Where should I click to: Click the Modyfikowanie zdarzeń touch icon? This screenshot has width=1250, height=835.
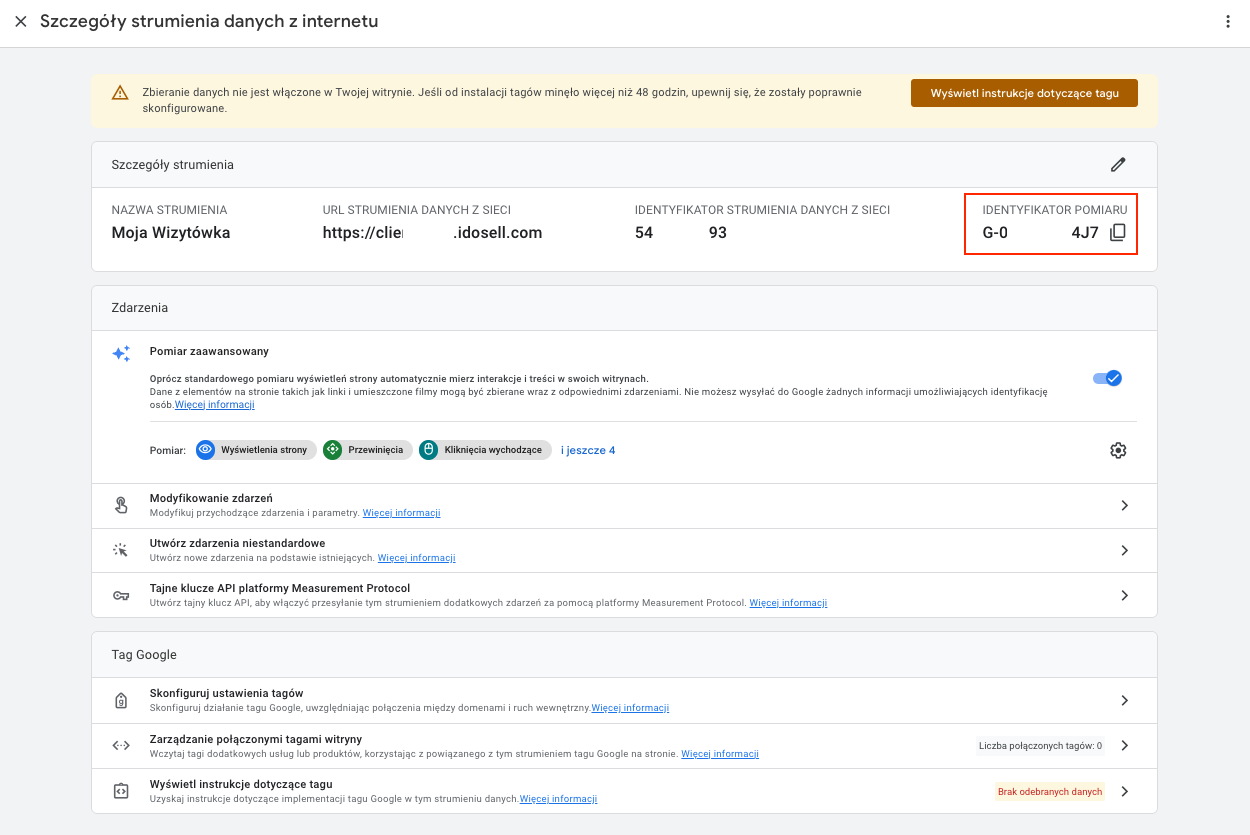coord(121,506)
